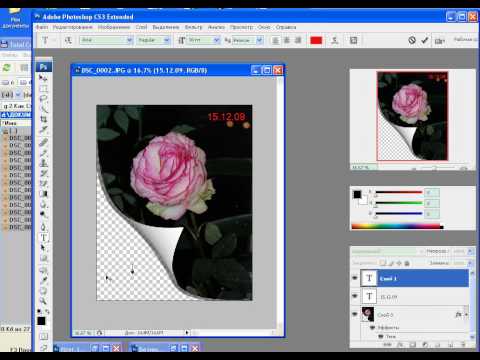Click the navigator thumbnail of the rose
480x360 pixels.
point(412,116)
